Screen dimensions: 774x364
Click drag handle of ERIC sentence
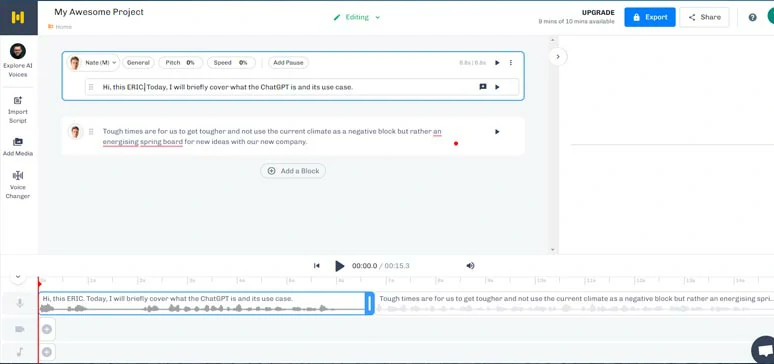tap(91, 87)
